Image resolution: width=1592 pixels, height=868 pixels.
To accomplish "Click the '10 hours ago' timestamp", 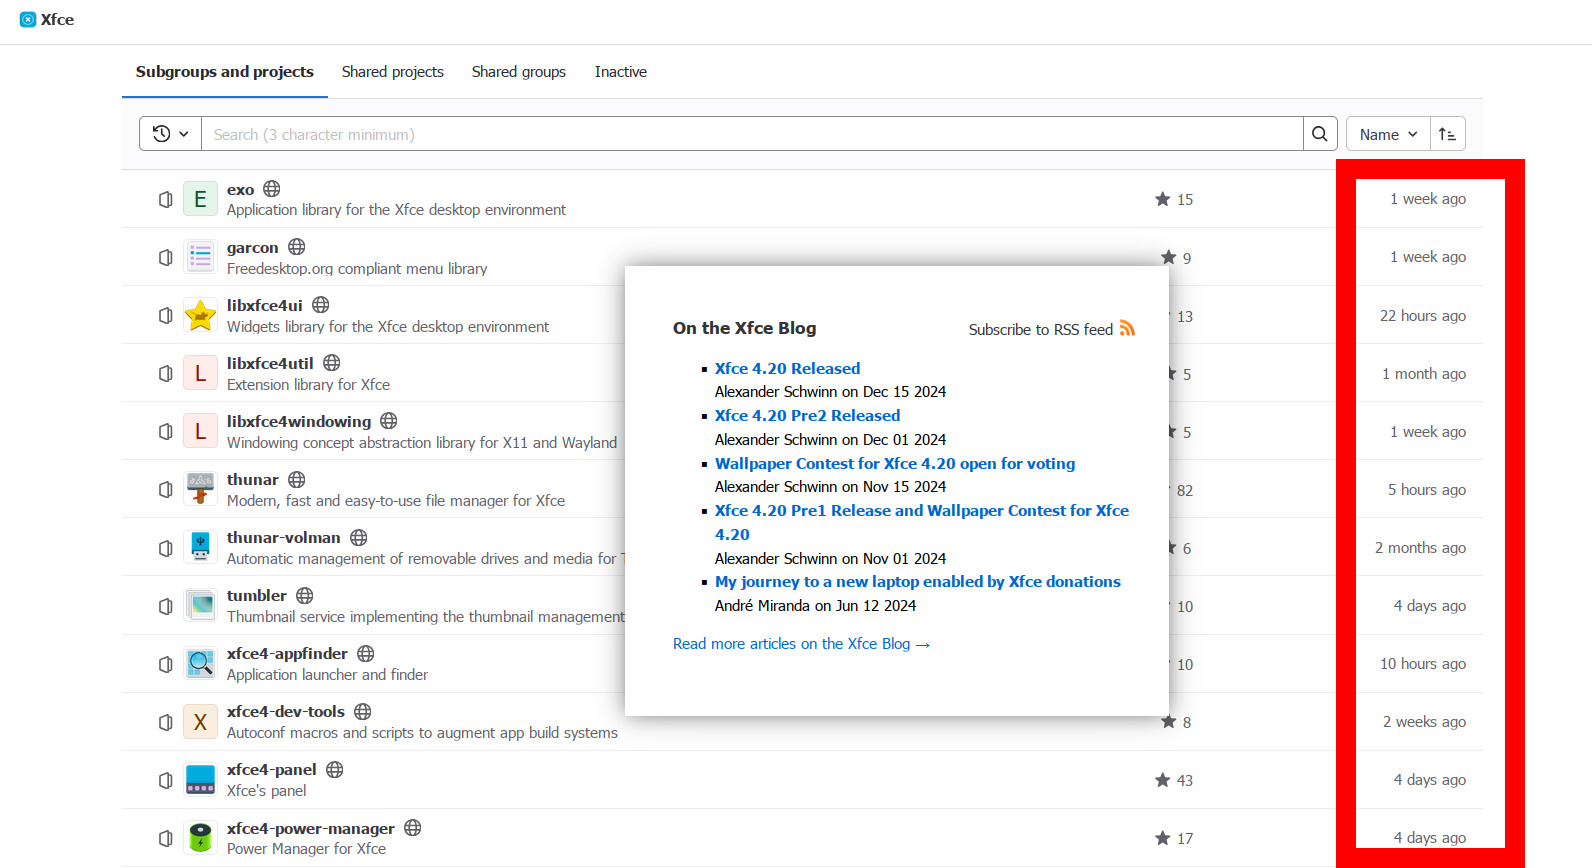I will [x=1423, y=664].
